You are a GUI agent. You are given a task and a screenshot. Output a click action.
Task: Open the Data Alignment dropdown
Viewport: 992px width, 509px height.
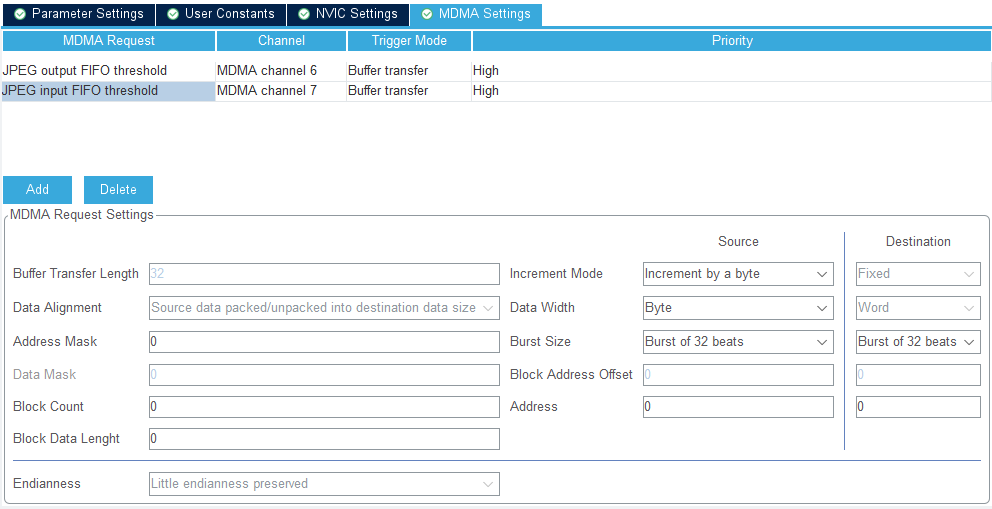click(324, 308)
